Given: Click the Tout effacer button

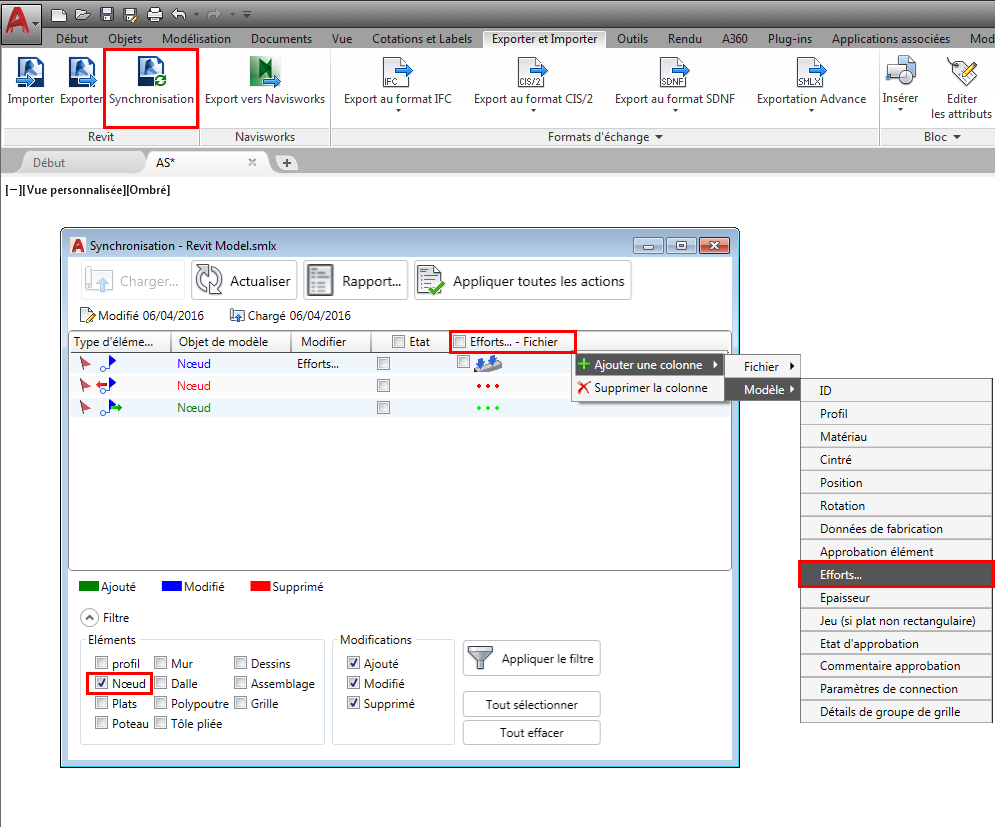Looking at the screenshot, I should [532, 732].
